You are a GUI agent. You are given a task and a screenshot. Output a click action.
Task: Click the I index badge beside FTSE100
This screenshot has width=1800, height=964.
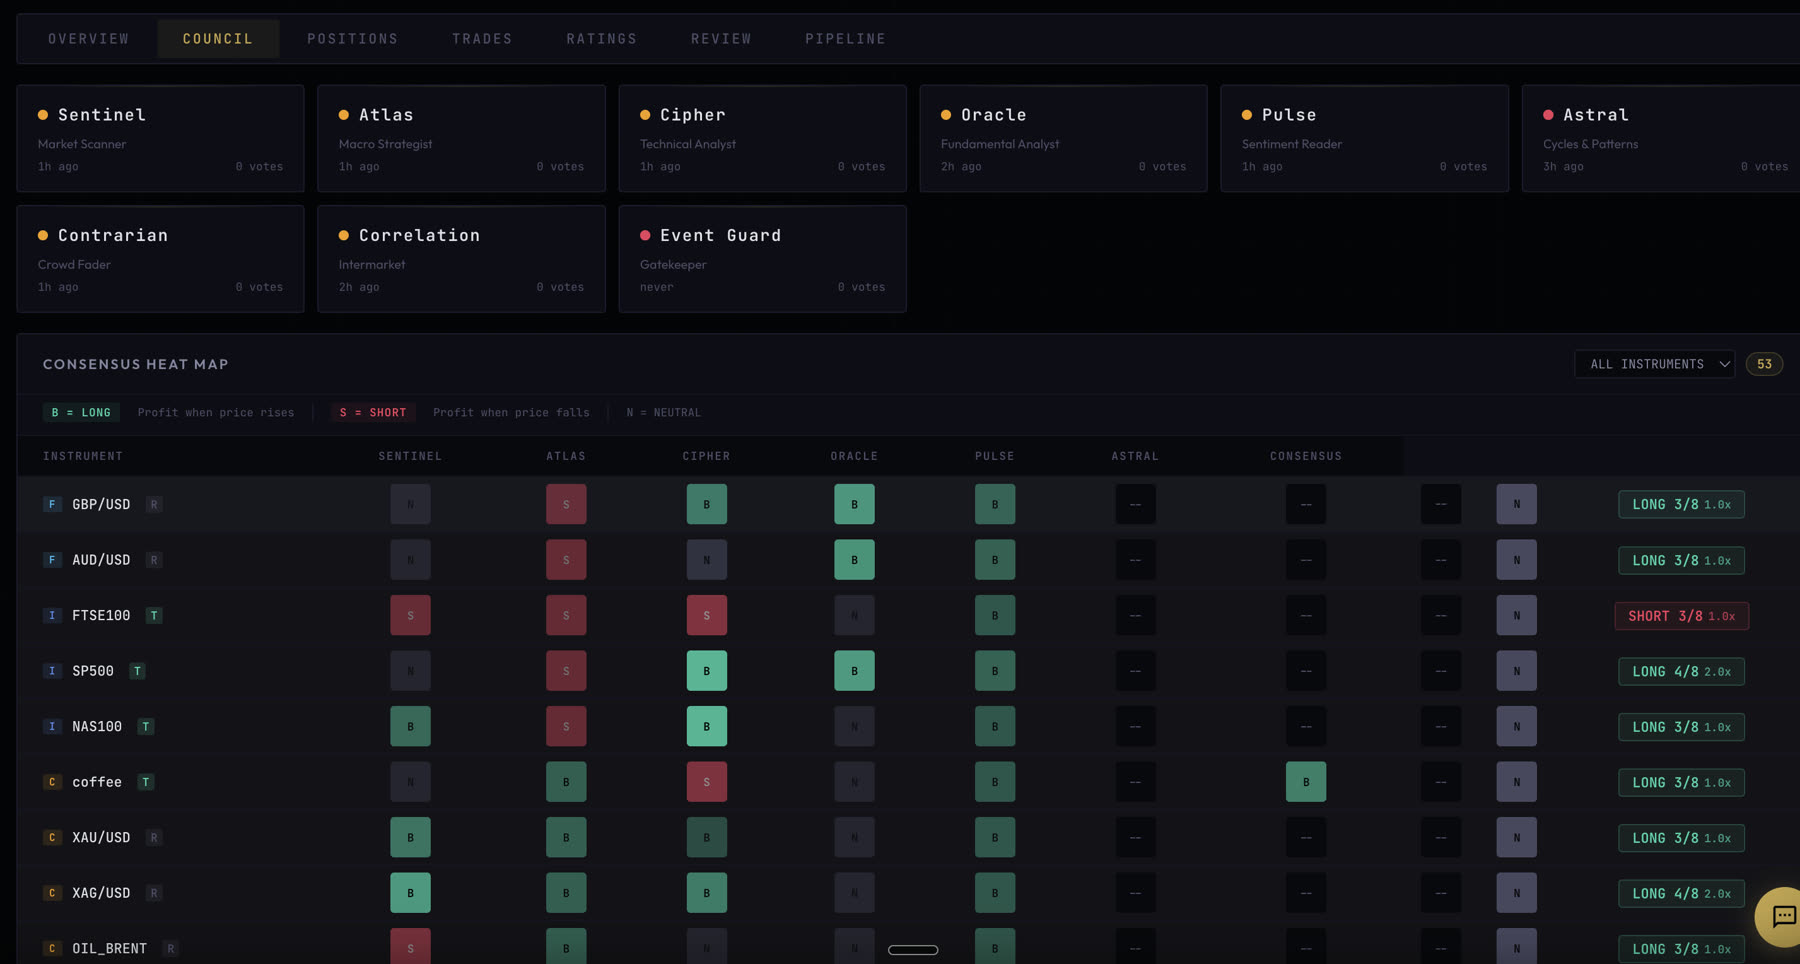click(x=52, y=615)
